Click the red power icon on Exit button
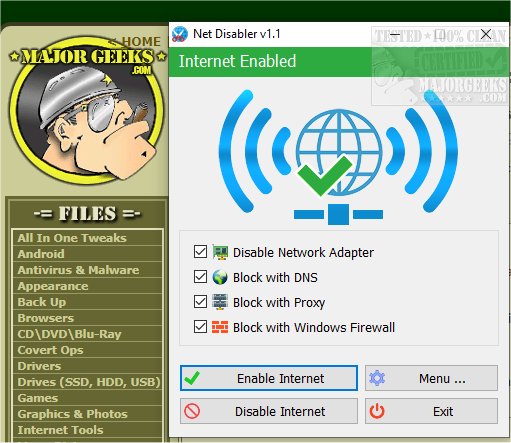The width and height of the screenshot is (511, 443). point(377,411)
